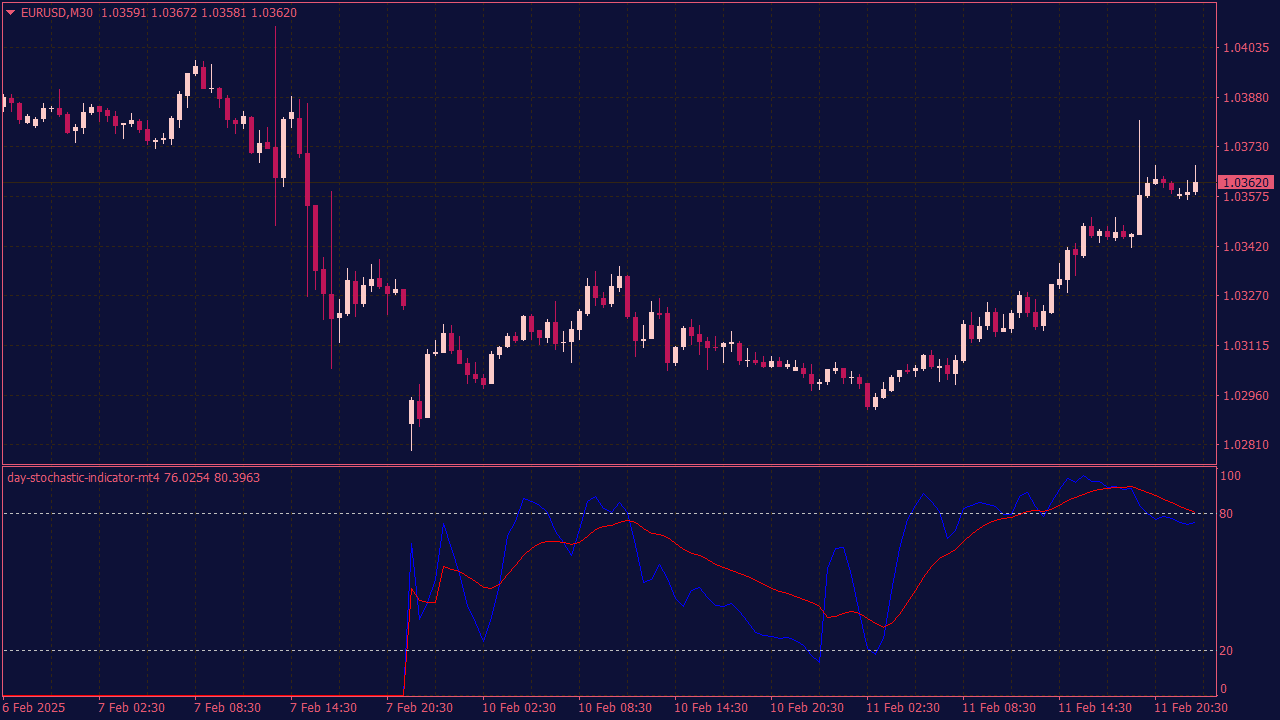Viewport: 1280px width, 720px height.
Task: Click the current price label 1.03620
Action: pos(1245,183)
